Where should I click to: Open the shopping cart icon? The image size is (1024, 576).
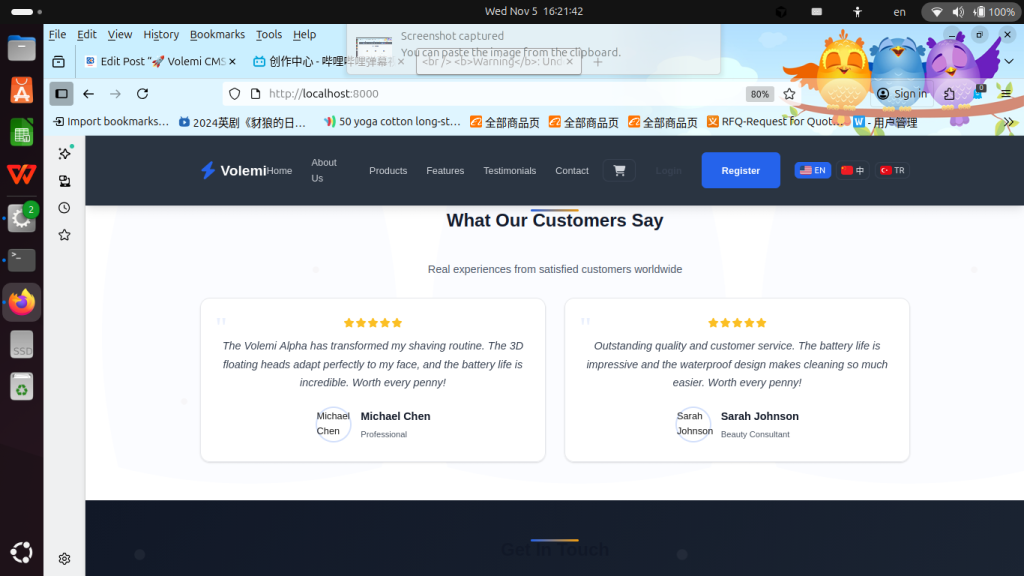pyautogui.click(x=619, y=170)
